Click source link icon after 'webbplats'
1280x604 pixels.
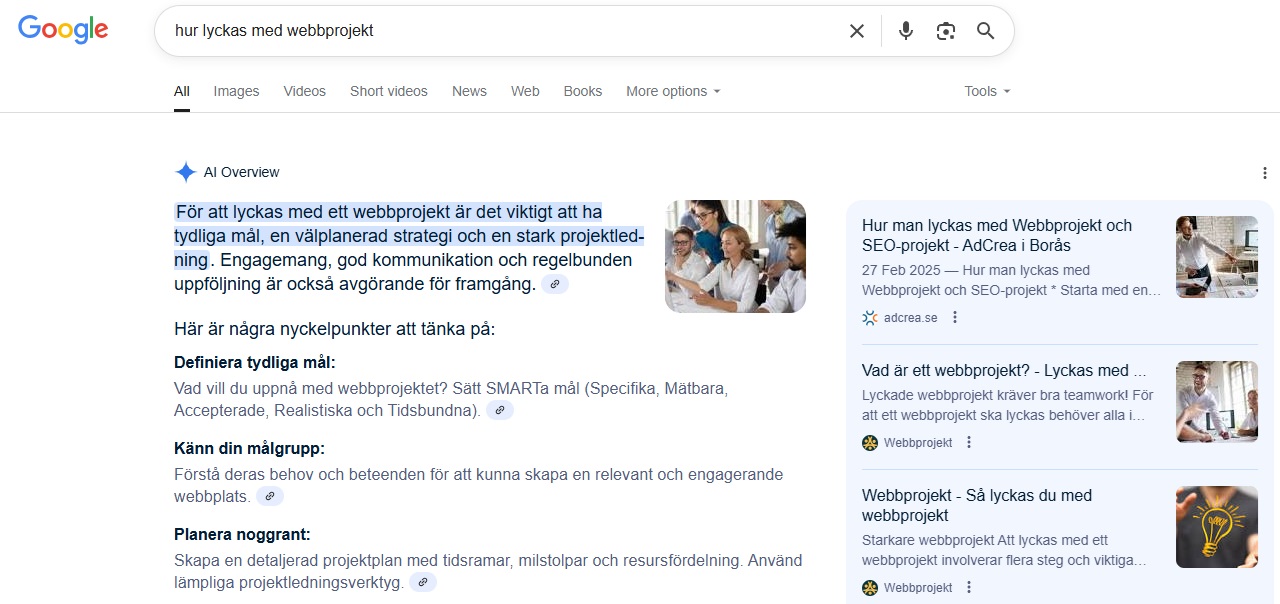point(270,496)
